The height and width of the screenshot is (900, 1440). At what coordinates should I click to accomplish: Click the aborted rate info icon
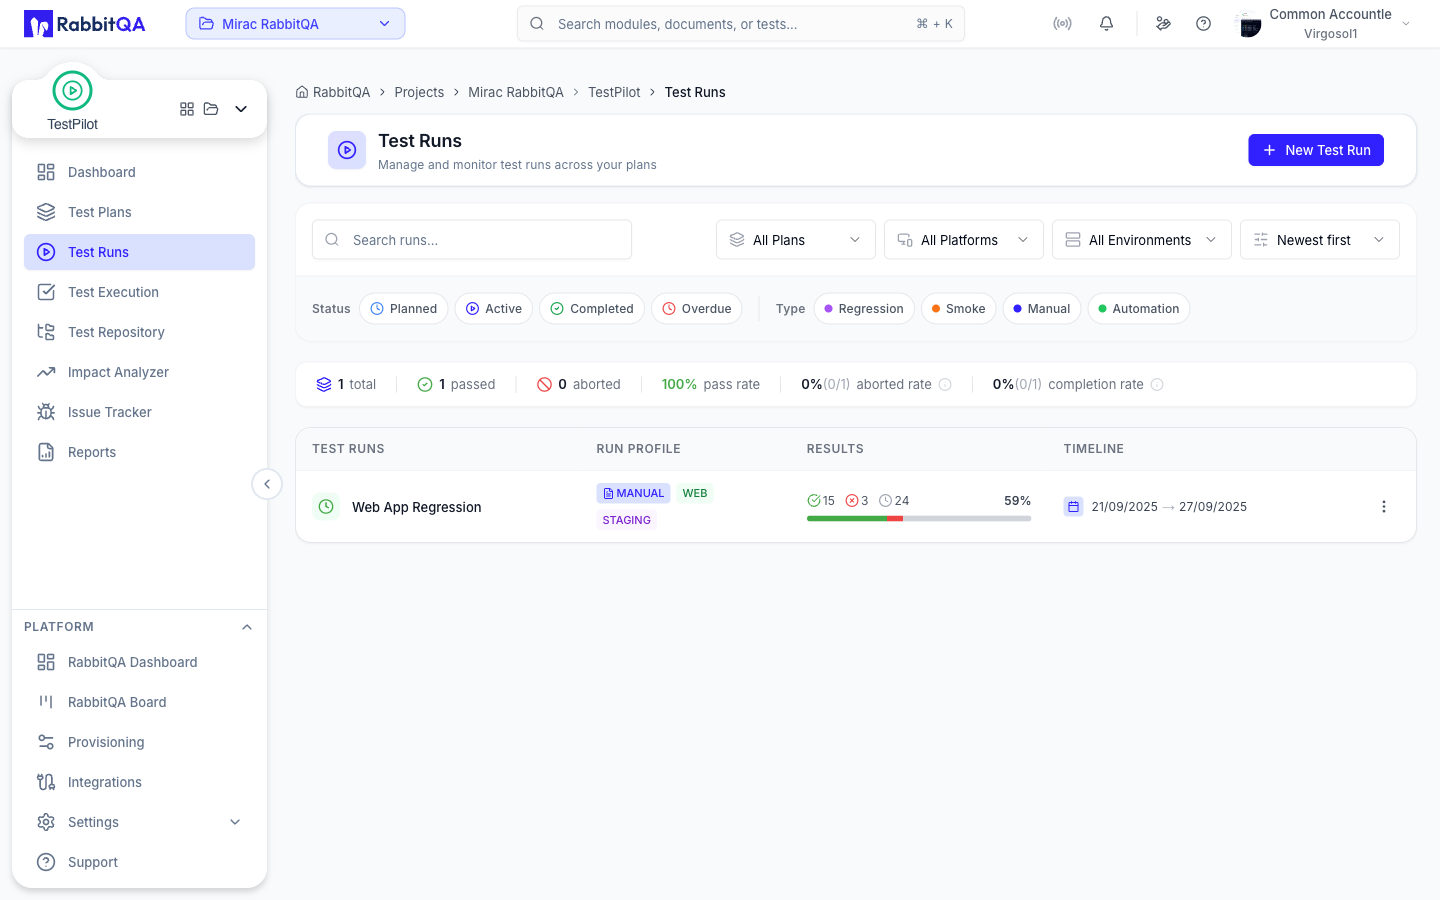(945, 384)
